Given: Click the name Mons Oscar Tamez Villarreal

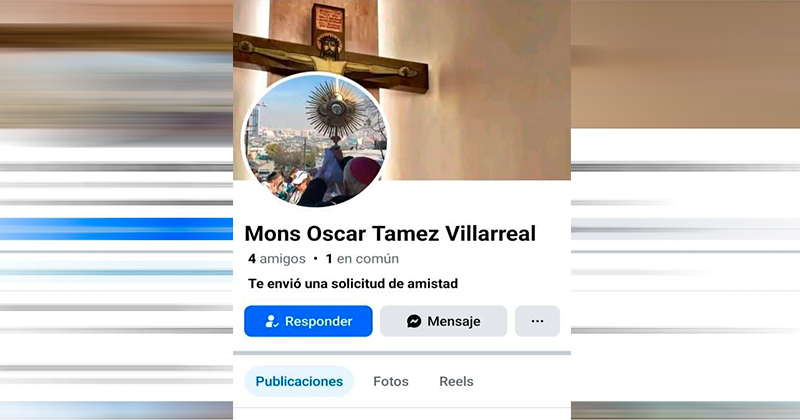Looking at the screenshot, I should [x=390, y=233].
